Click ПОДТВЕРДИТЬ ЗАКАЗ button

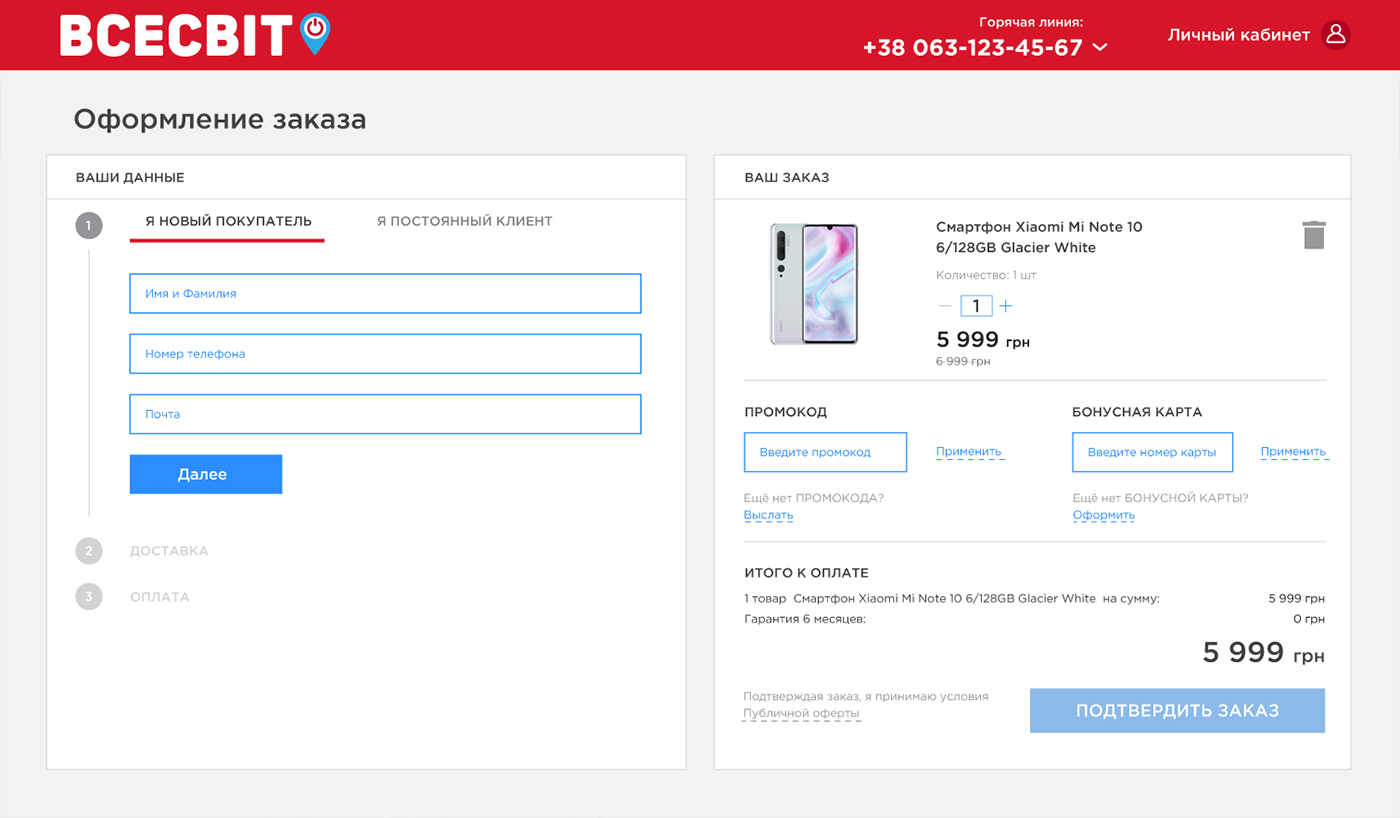1177,710
